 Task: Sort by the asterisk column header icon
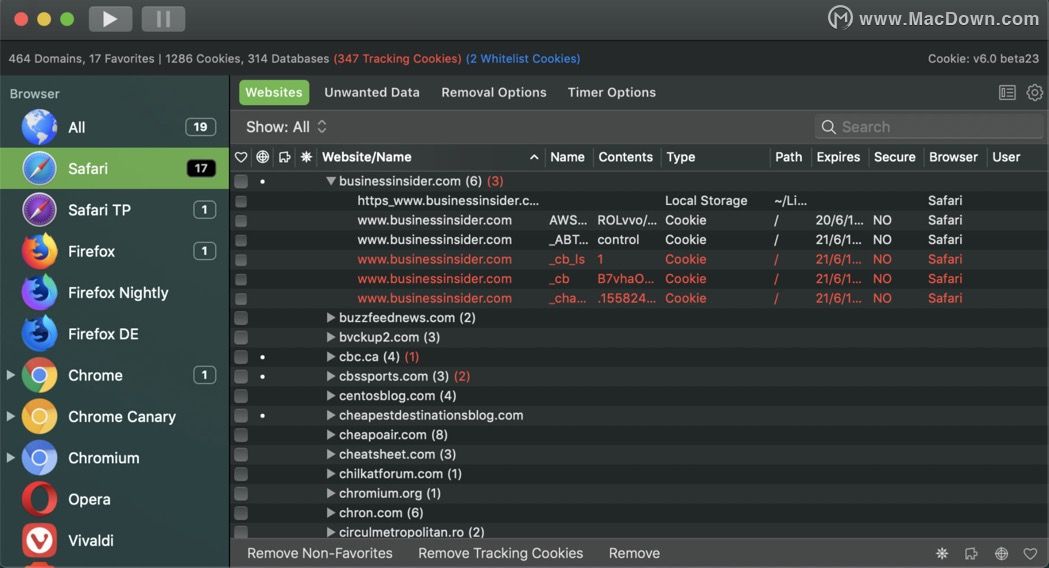tap(306, 157)
